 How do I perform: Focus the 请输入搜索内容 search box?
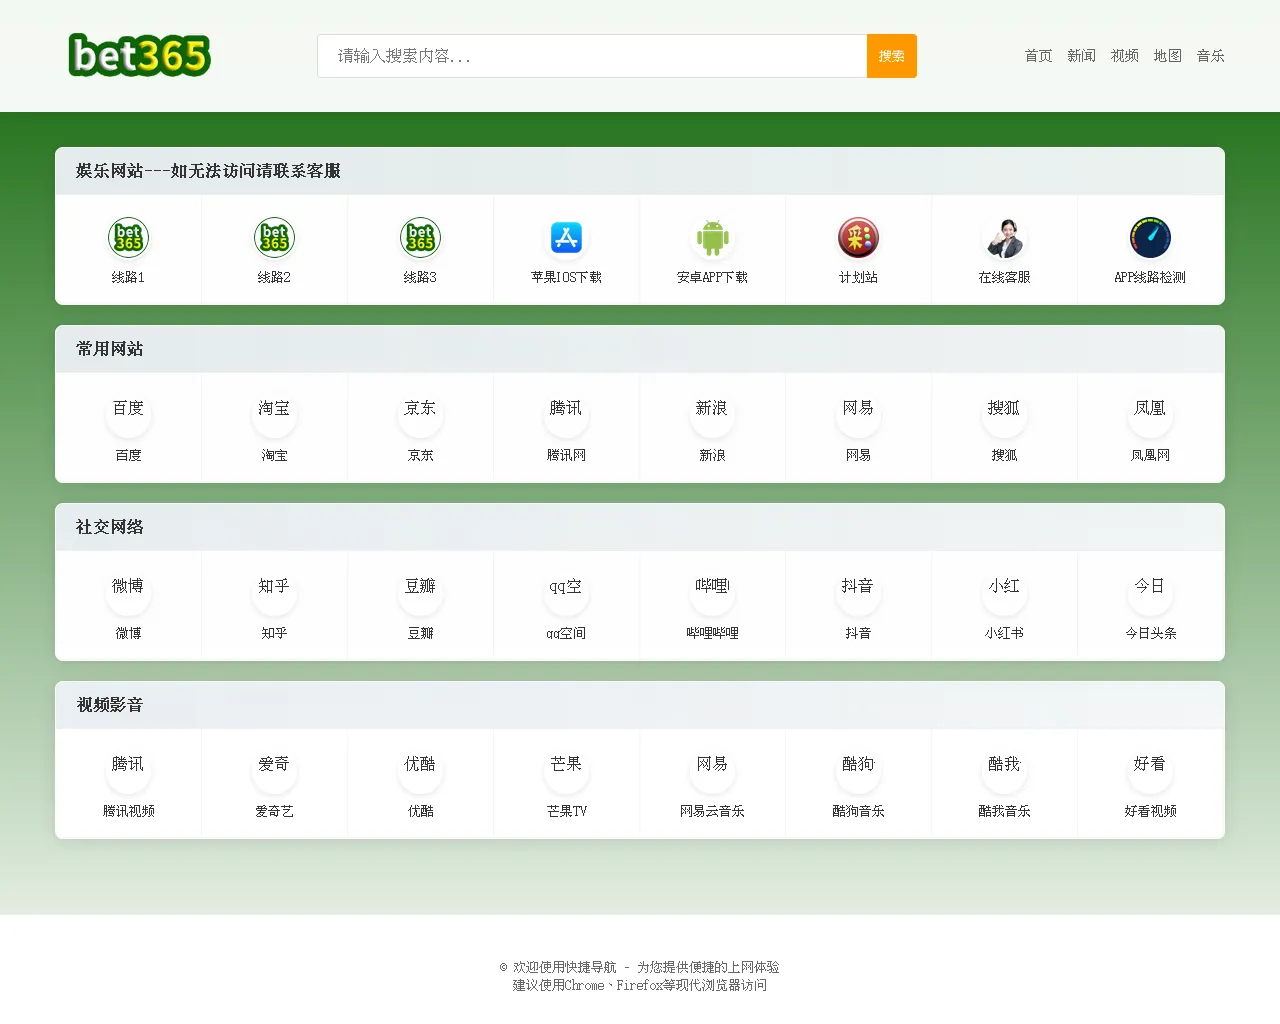[x=592, y=56]
